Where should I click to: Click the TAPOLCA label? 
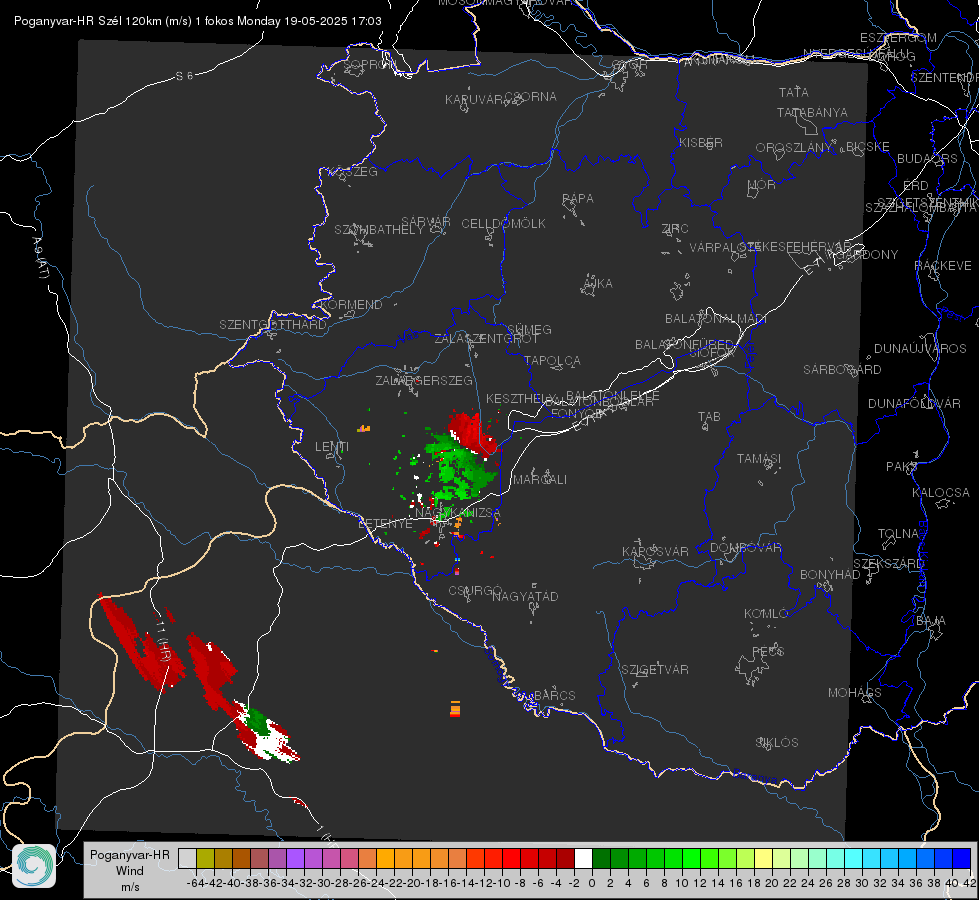(552, 360)
